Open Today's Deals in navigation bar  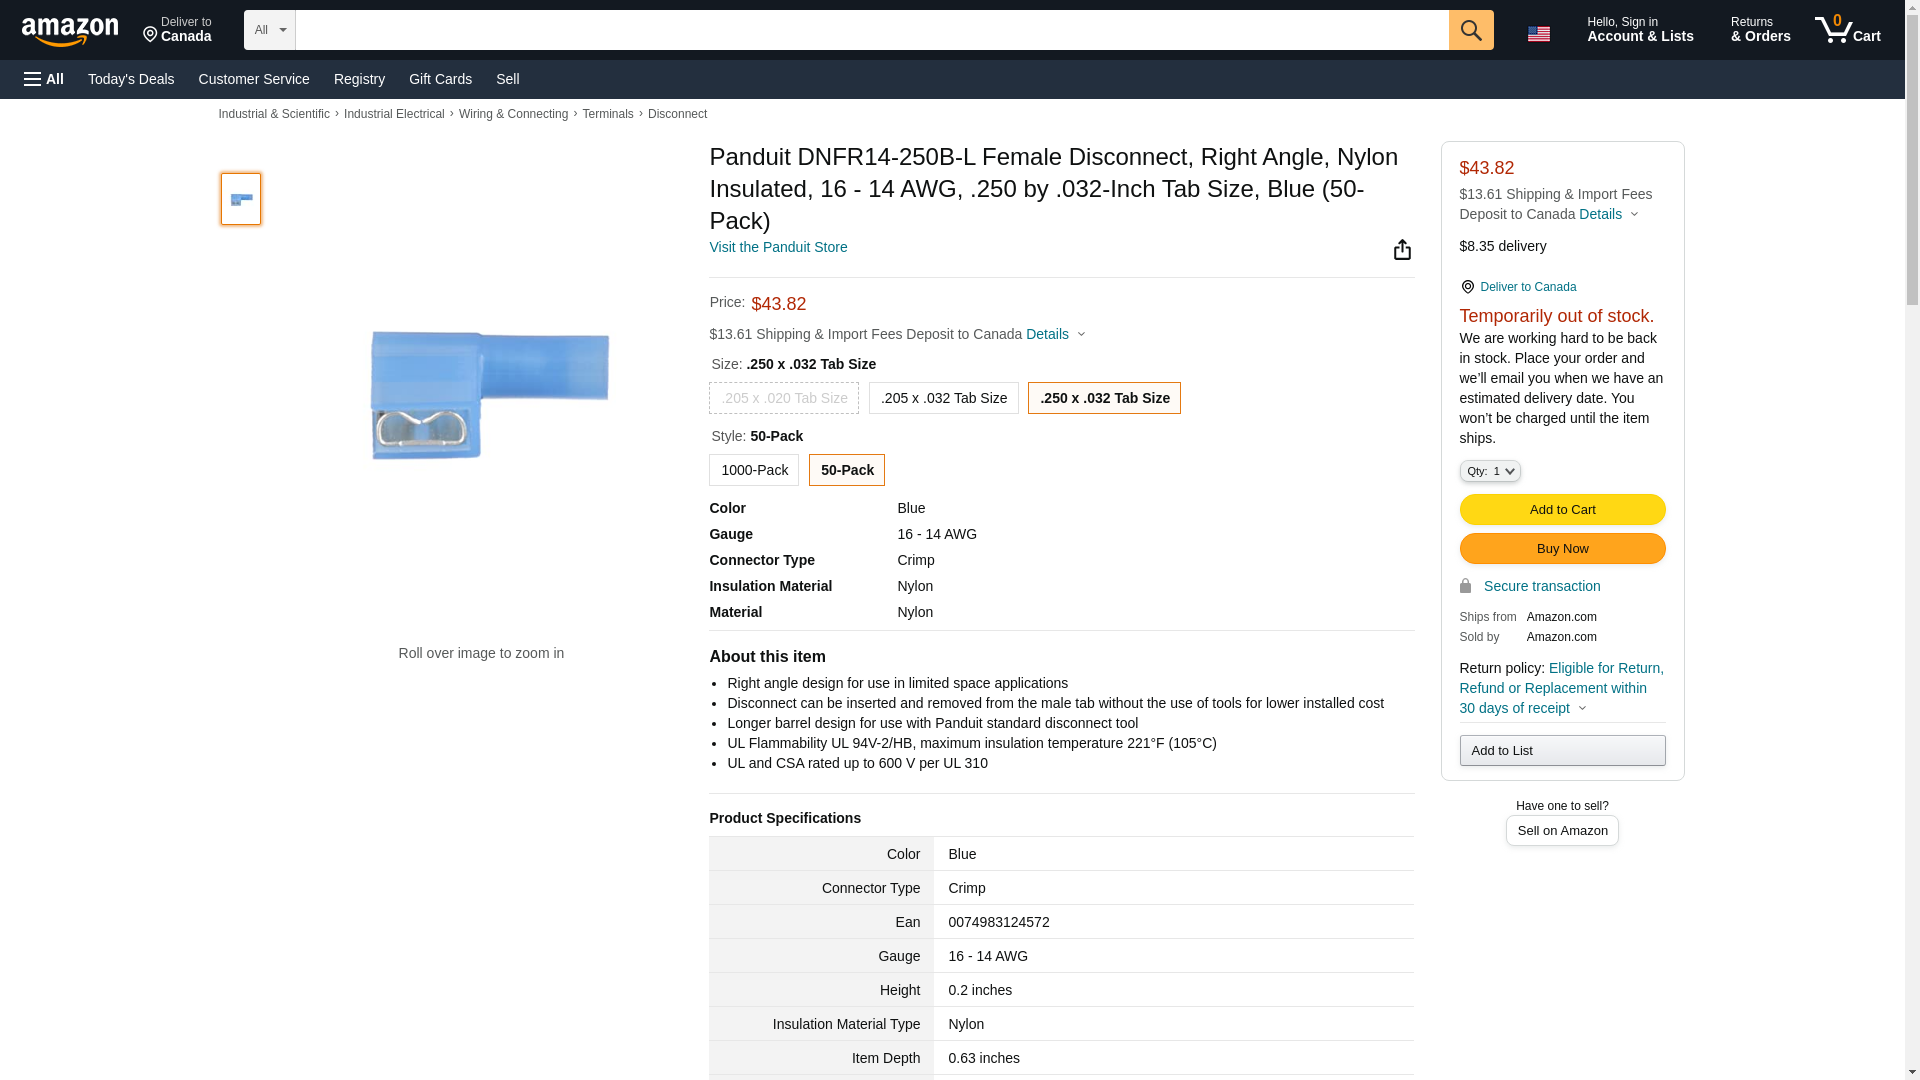(131, 79)
